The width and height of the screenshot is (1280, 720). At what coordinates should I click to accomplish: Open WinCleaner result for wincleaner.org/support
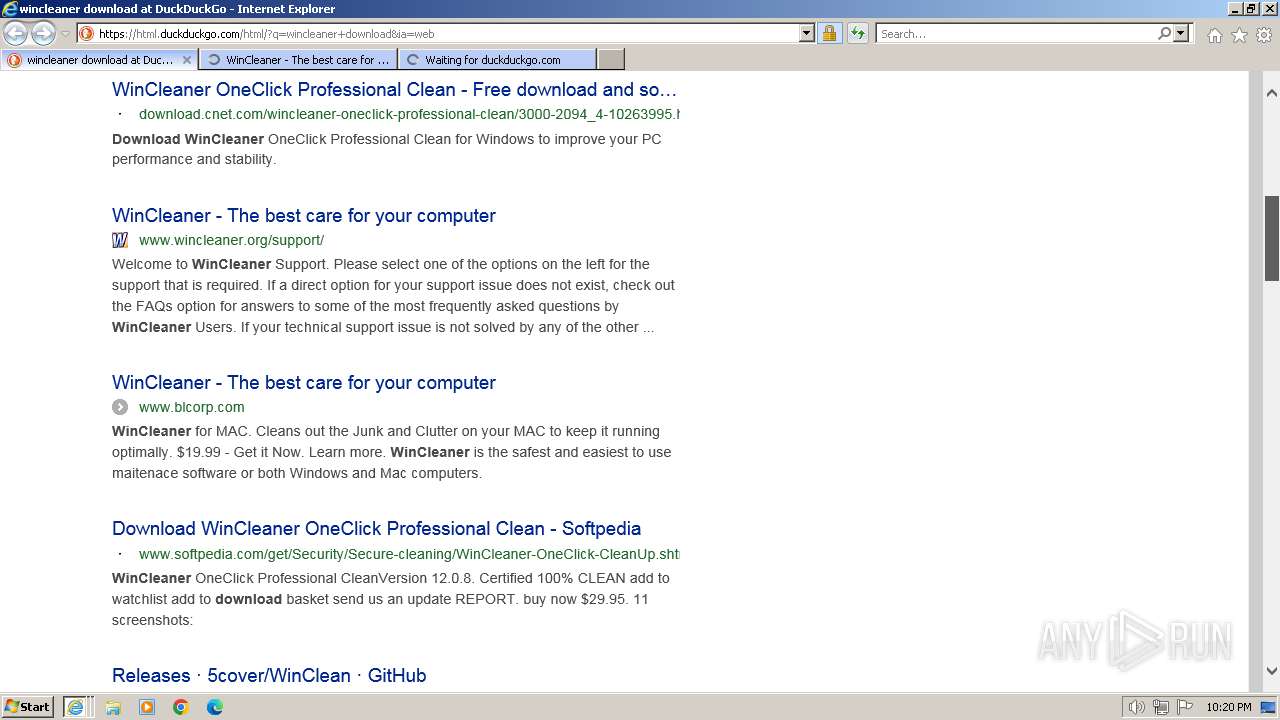point(304,215)
